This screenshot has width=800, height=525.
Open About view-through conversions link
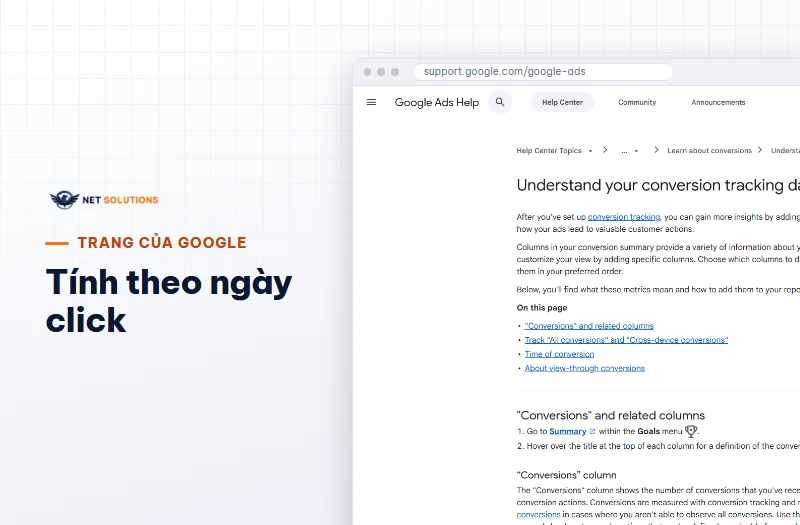pos(585,368)
